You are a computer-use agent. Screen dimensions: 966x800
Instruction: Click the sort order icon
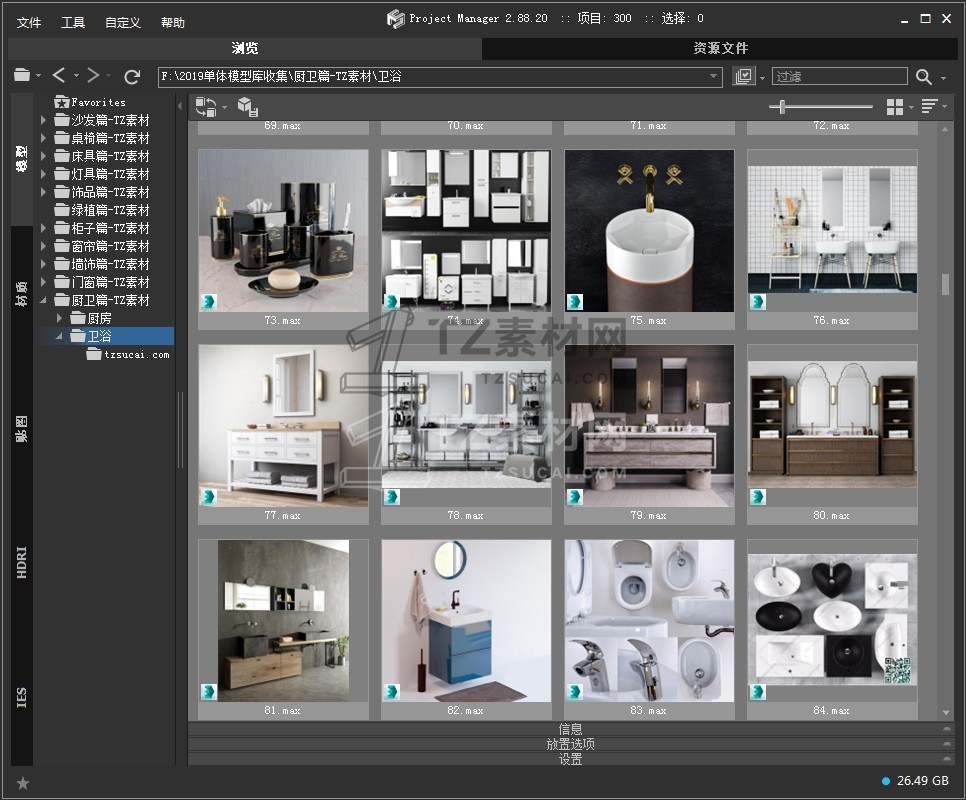tap(929, 107)
